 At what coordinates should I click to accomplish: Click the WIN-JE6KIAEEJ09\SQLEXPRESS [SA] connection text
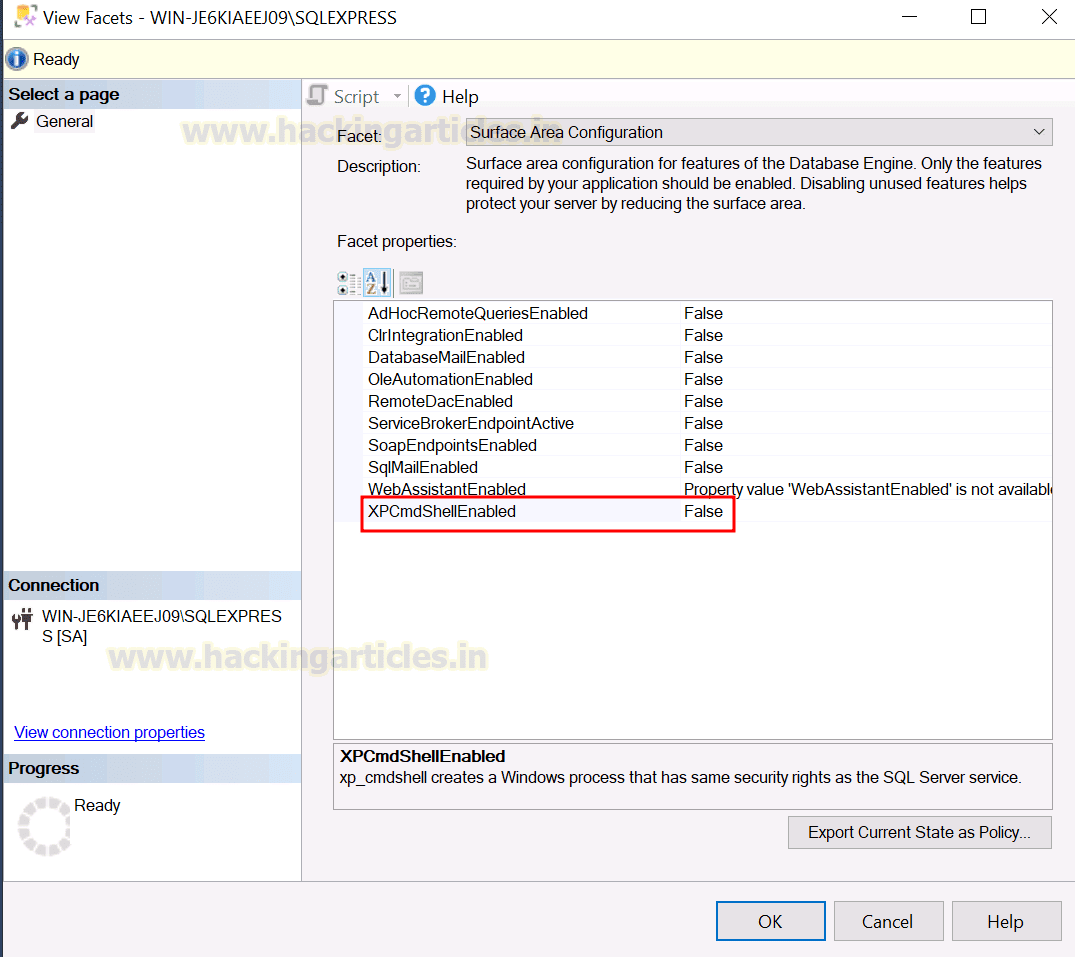[x=162, y=627]
